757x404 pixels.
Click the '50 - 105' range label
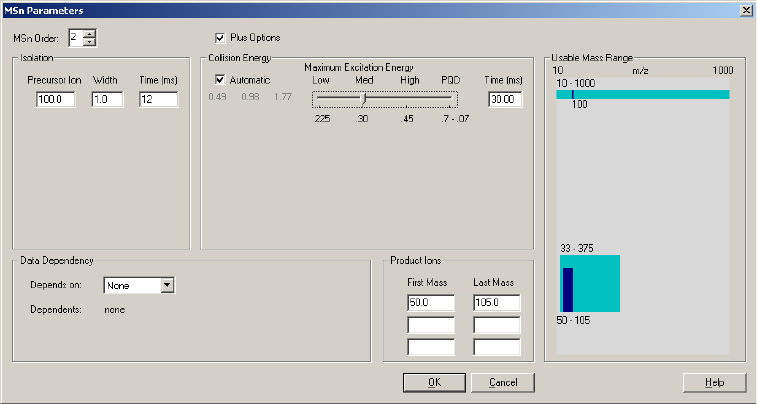pos(573,320)
